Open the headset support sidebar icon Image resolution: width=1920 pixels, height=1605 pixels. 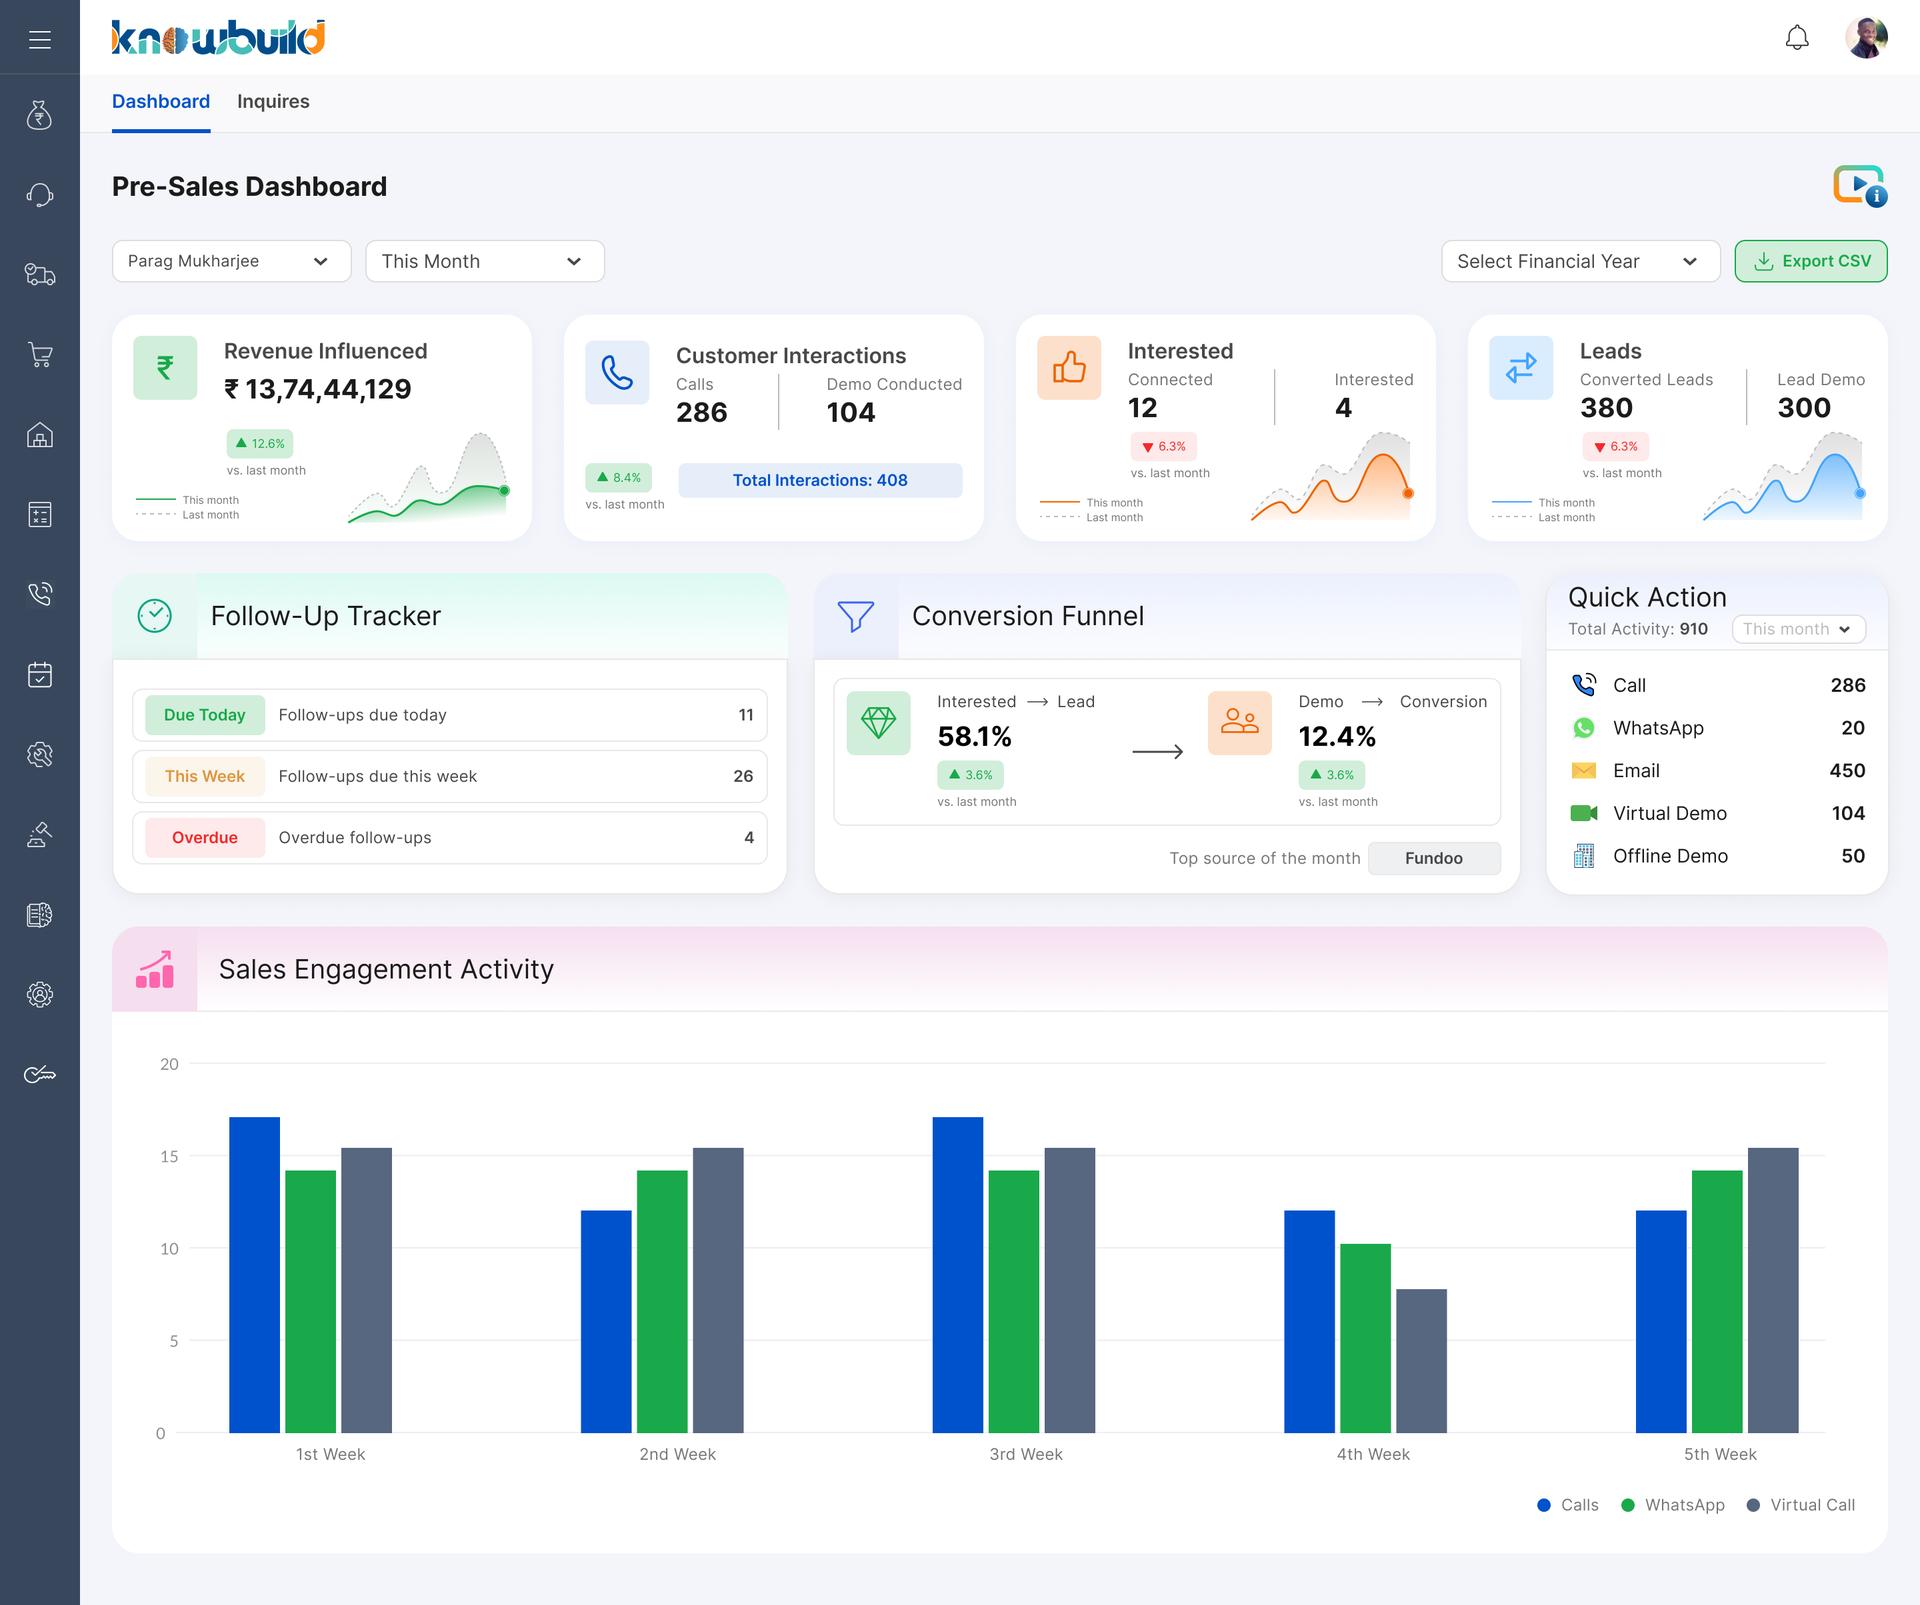pyautogui.click(x=39, y=195)
